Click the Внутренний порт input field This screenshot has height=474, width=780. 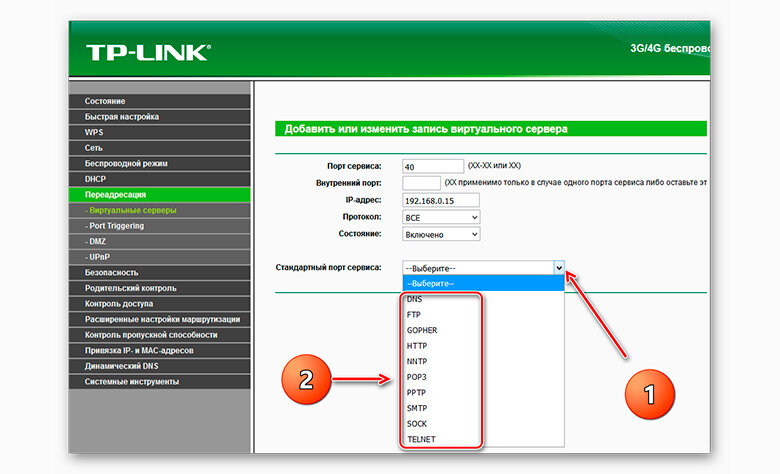click(x=421, y=183)
